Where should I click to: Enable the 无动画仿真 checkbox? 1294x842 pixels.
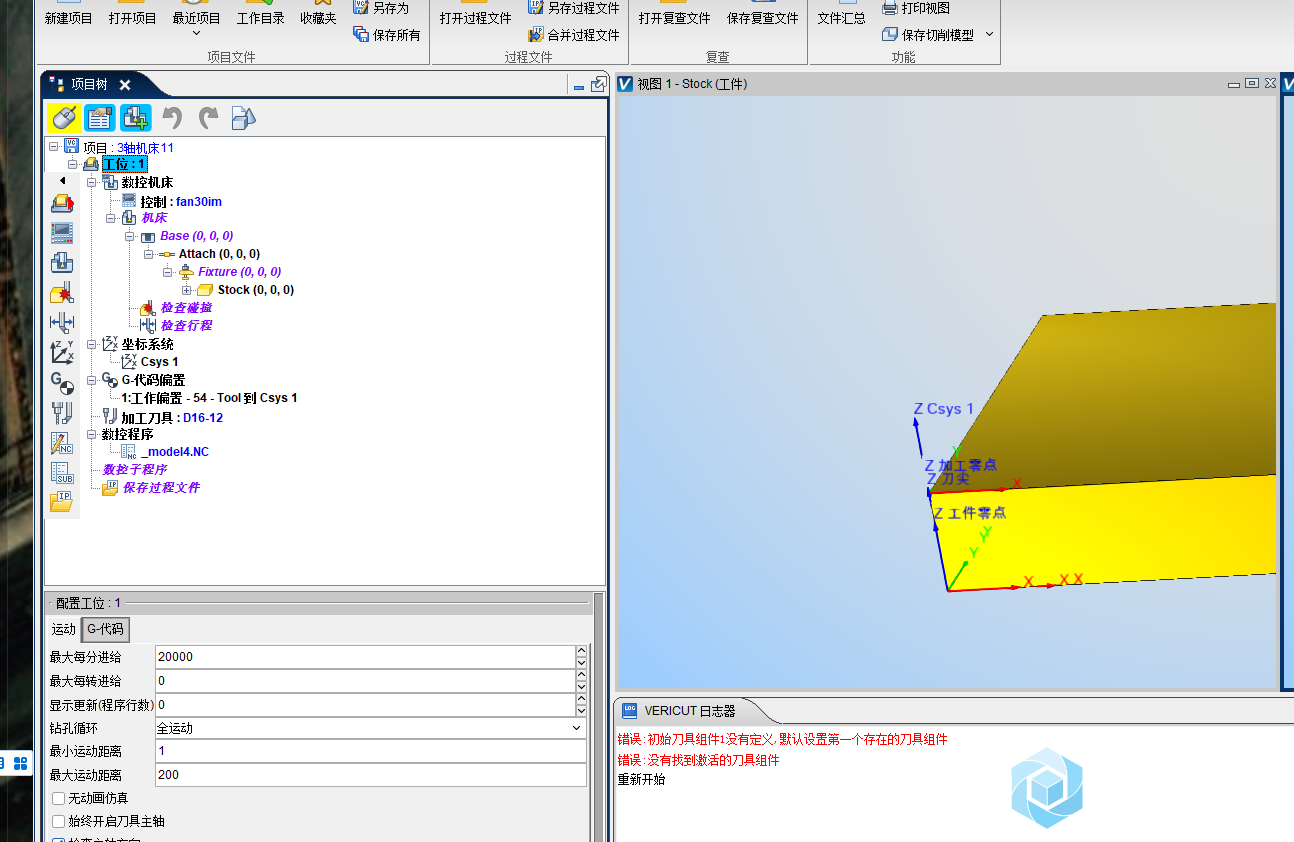click(x=59, y=798)
